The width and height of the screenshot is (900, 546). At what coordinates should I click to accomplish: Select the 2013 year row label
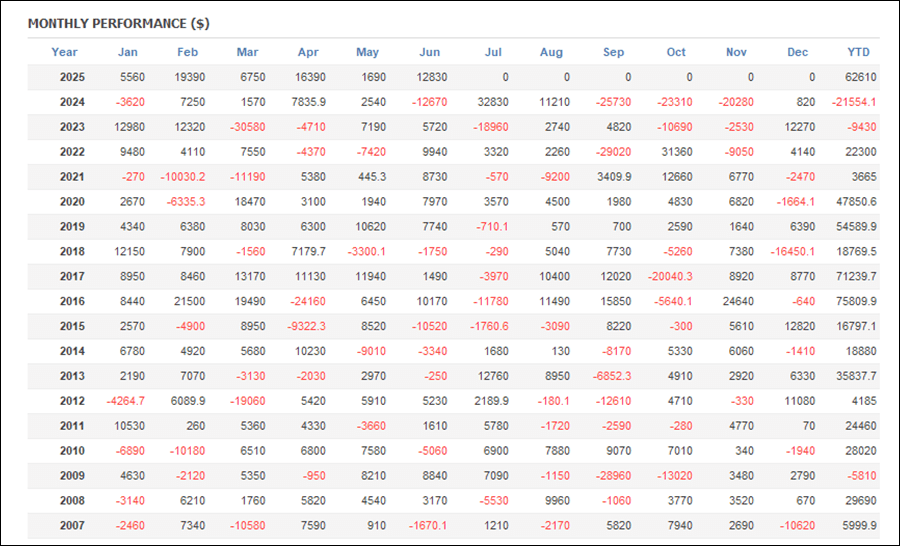(72, 376)
